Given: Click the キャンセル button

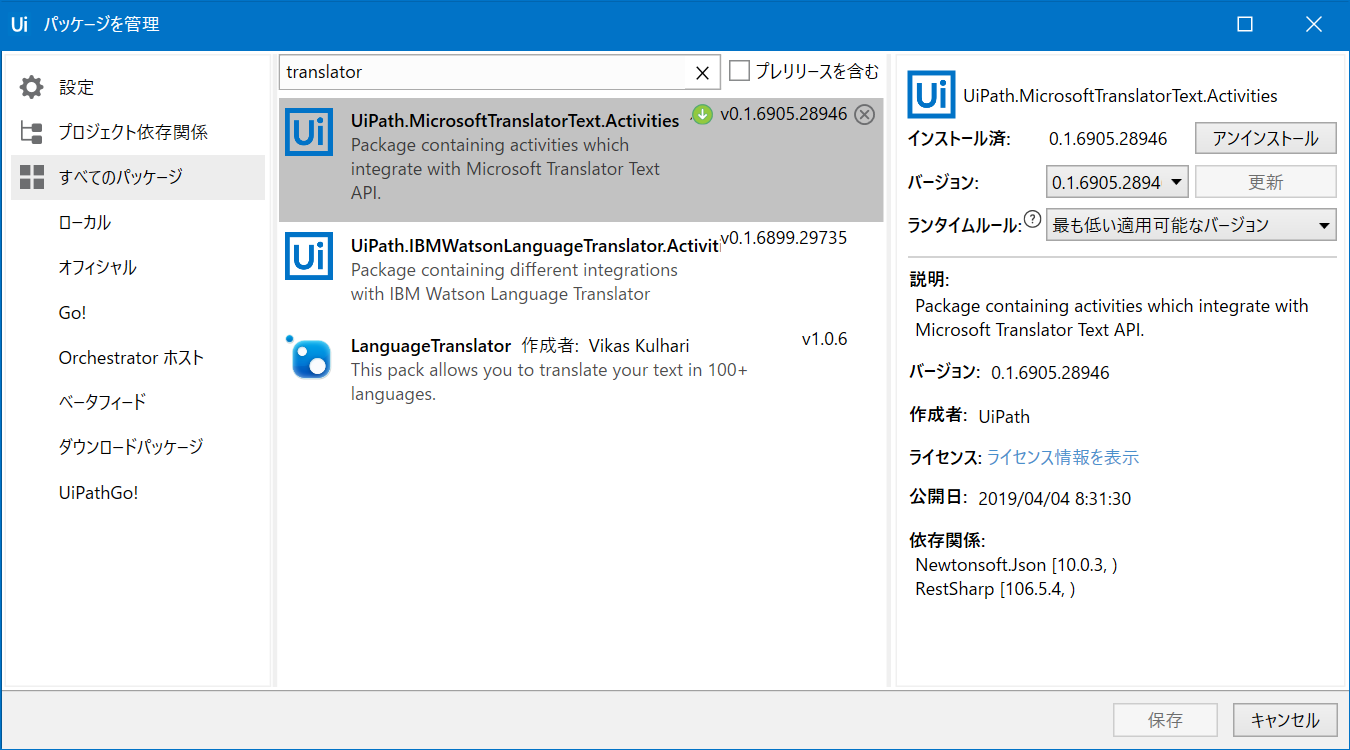Looking at the screenshot, I should pos(1285,720).
